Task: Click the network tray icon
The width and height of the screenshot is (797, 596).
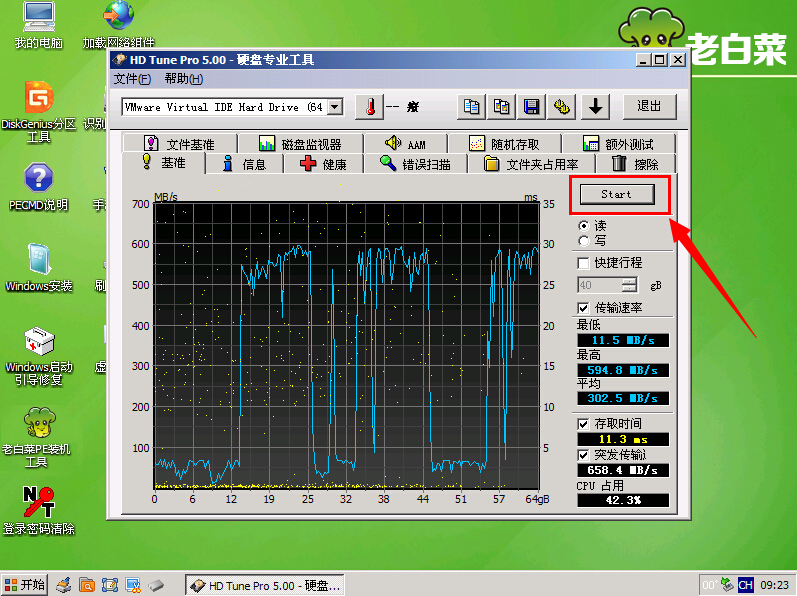Action: pyautogui.click(x=727, y=585)
